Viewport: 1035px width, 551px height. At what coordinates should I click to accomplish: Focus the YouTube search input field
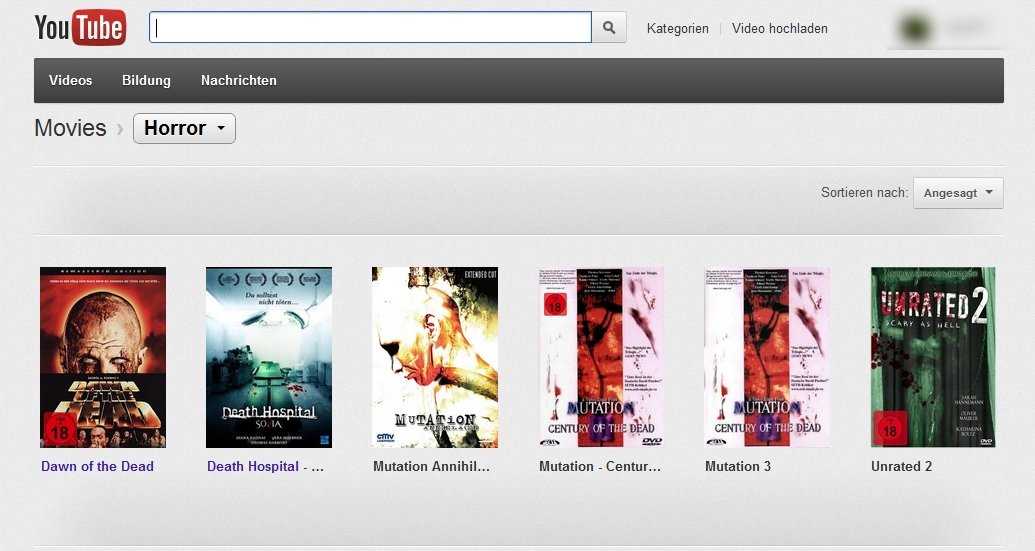(x=370, y=28)
